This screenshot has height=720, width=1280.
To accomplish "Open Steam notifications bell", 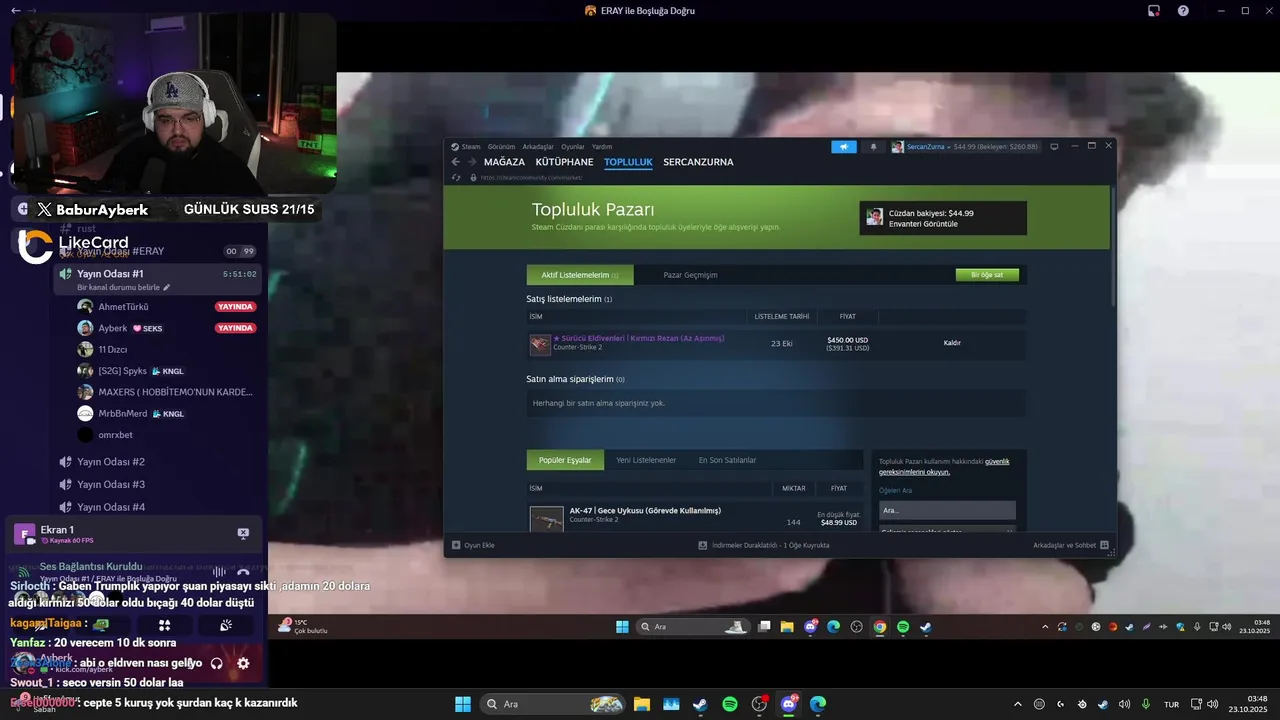I will tap(873, 147).
